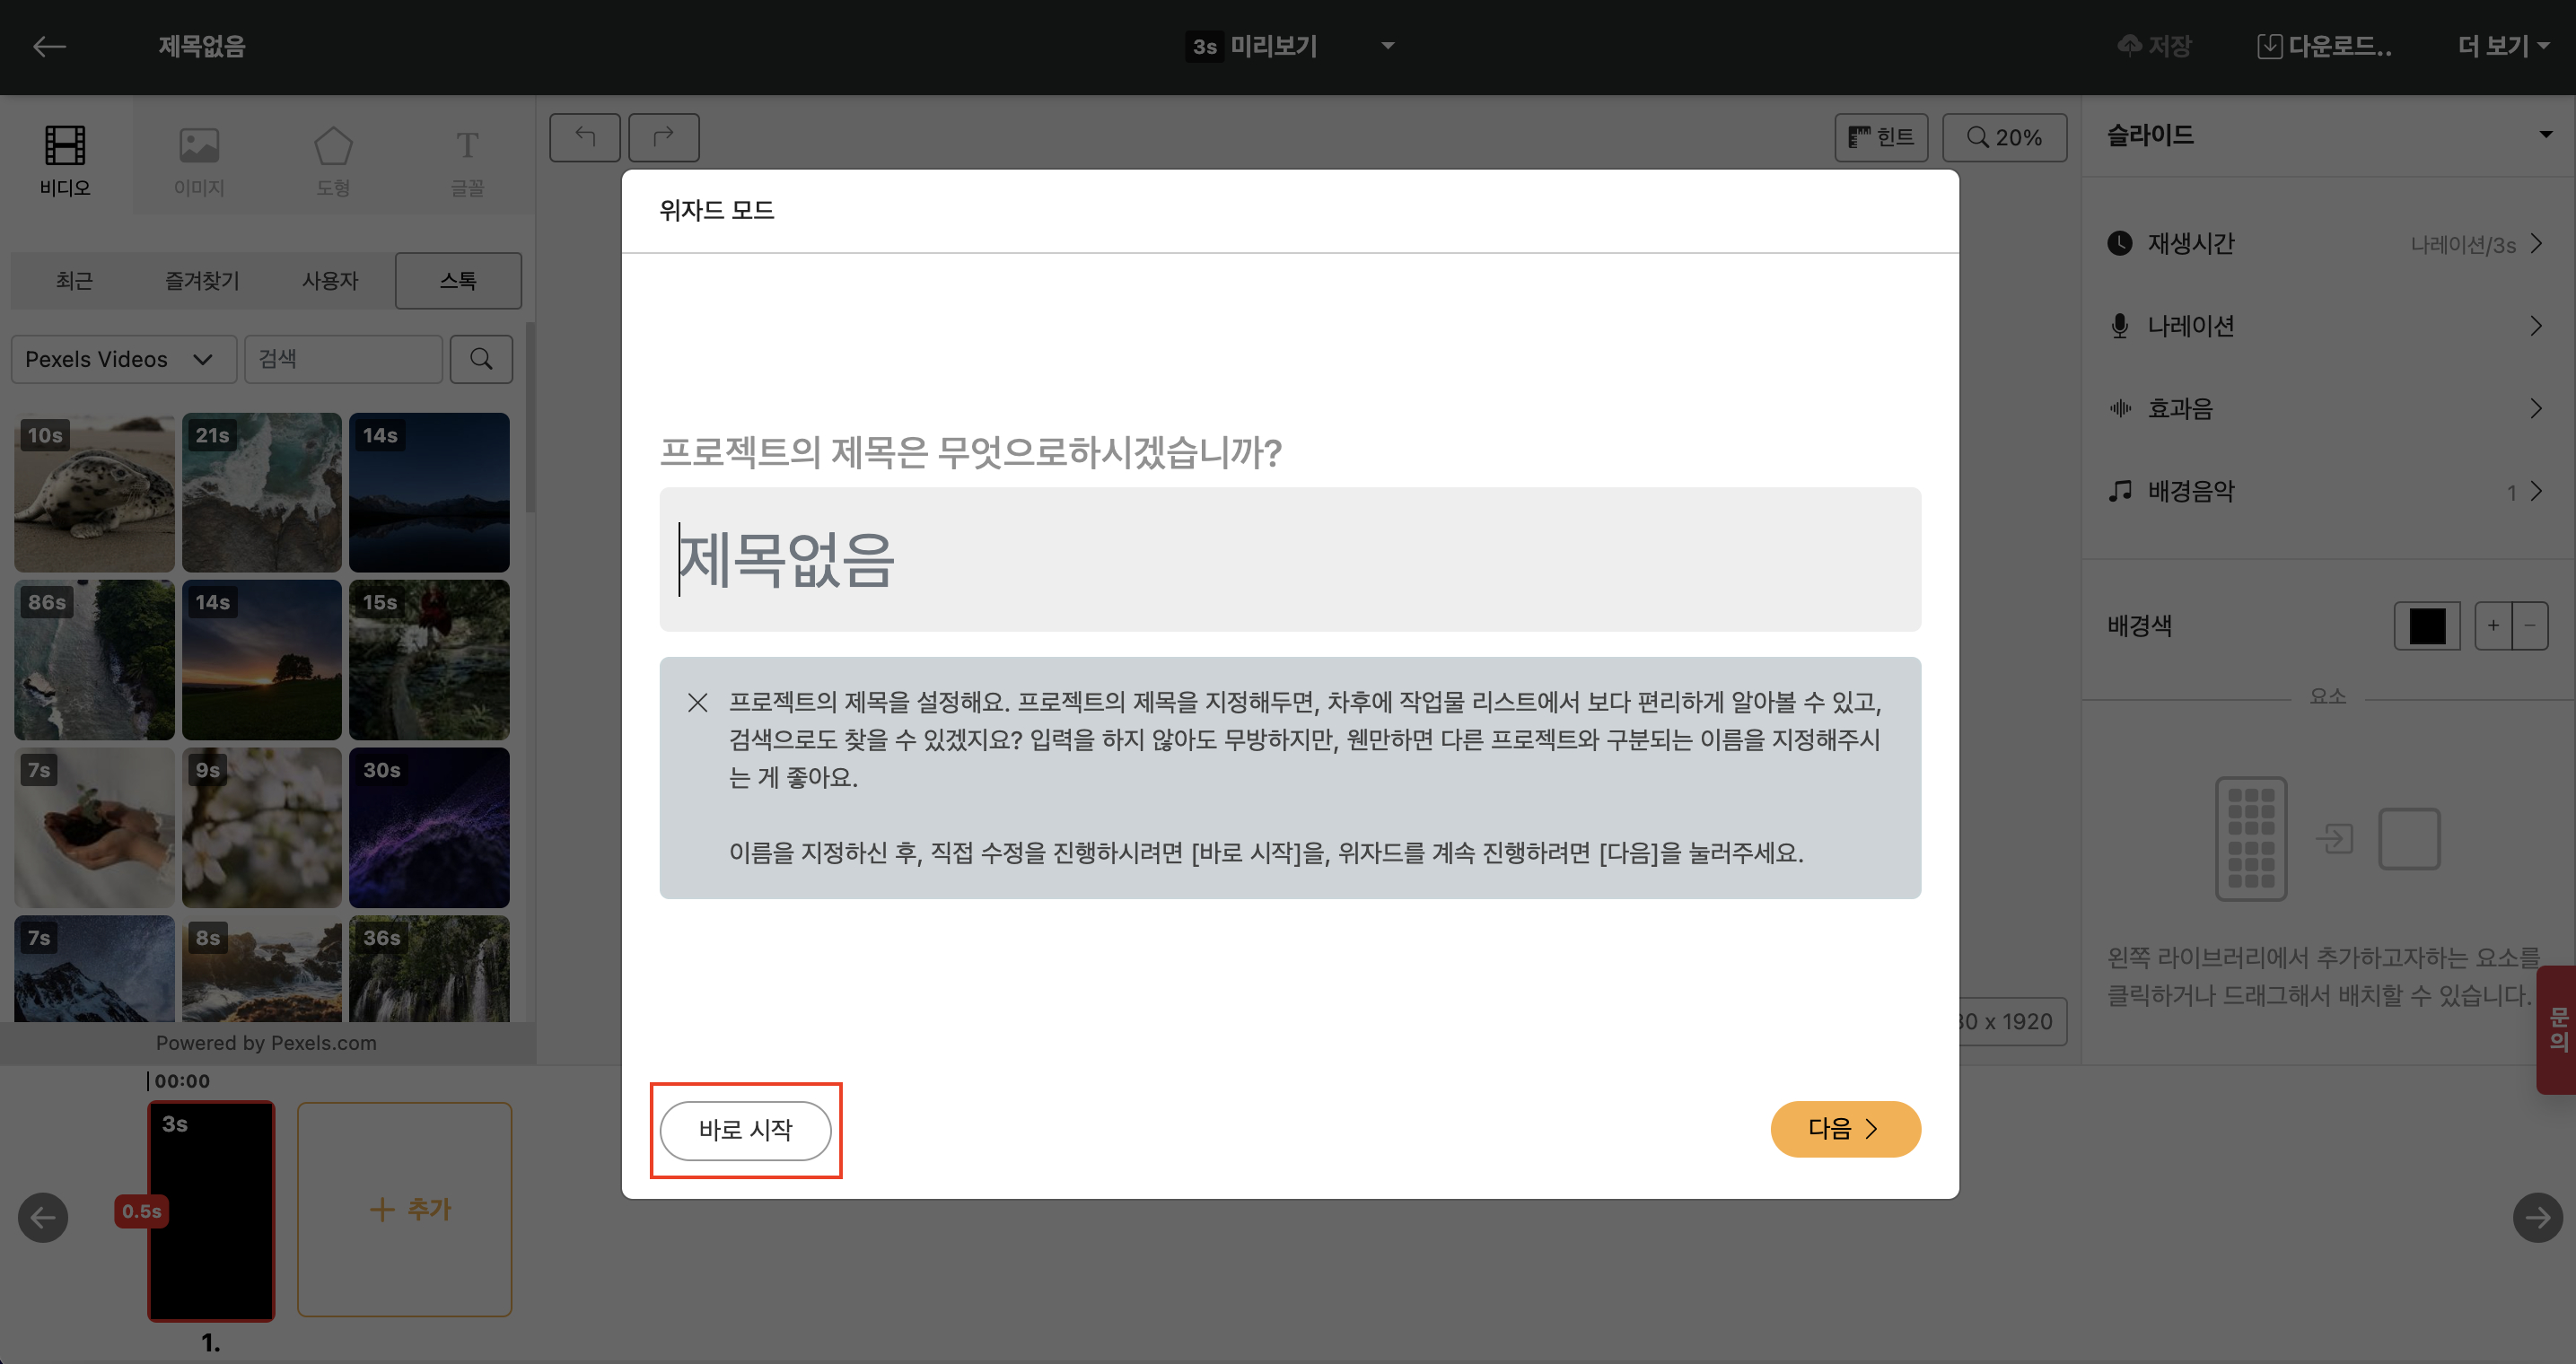Select the 10s seal video thumbnail
2576x1364 pixels.
(95, 493)
